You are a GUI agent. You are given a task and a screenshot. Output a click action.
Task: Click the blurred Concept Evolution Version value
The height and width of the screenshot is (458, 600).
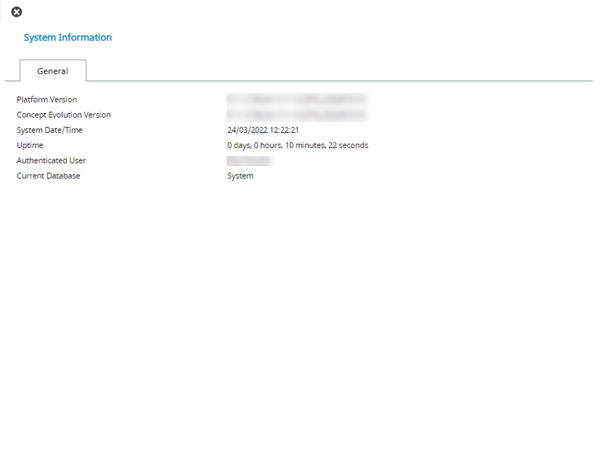point(296,115)
